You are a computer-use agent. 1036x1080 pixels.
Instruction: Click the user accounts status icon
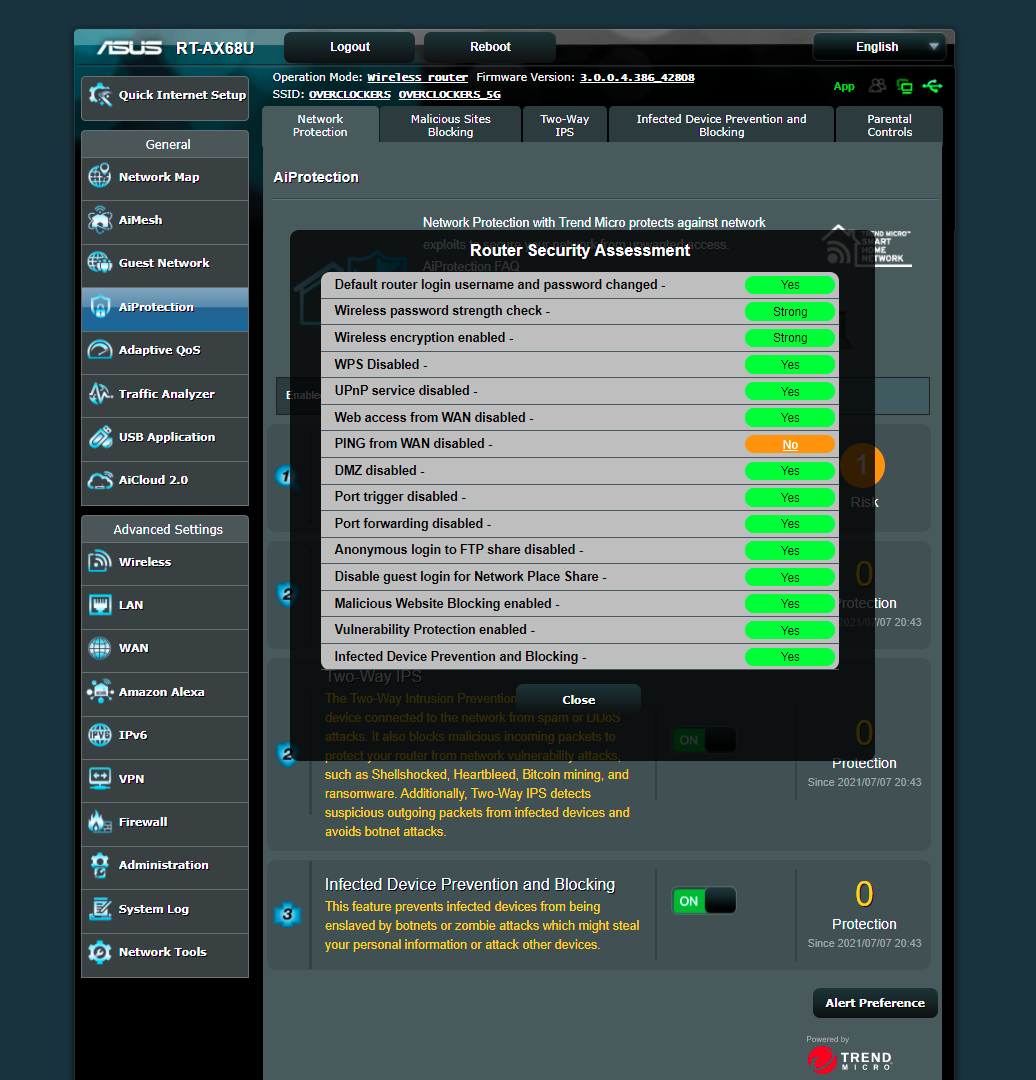pyautogui.click(x=878, y=85)
